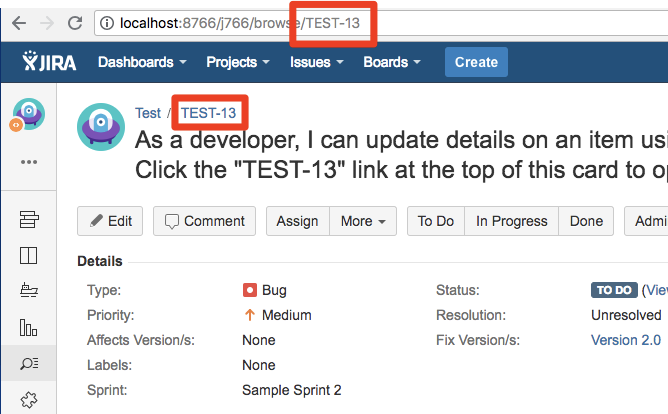This screenshot has width=668, height=414.
Task: Open the Add-ons puzzle icon in sidebar
Action: [29, 400]
